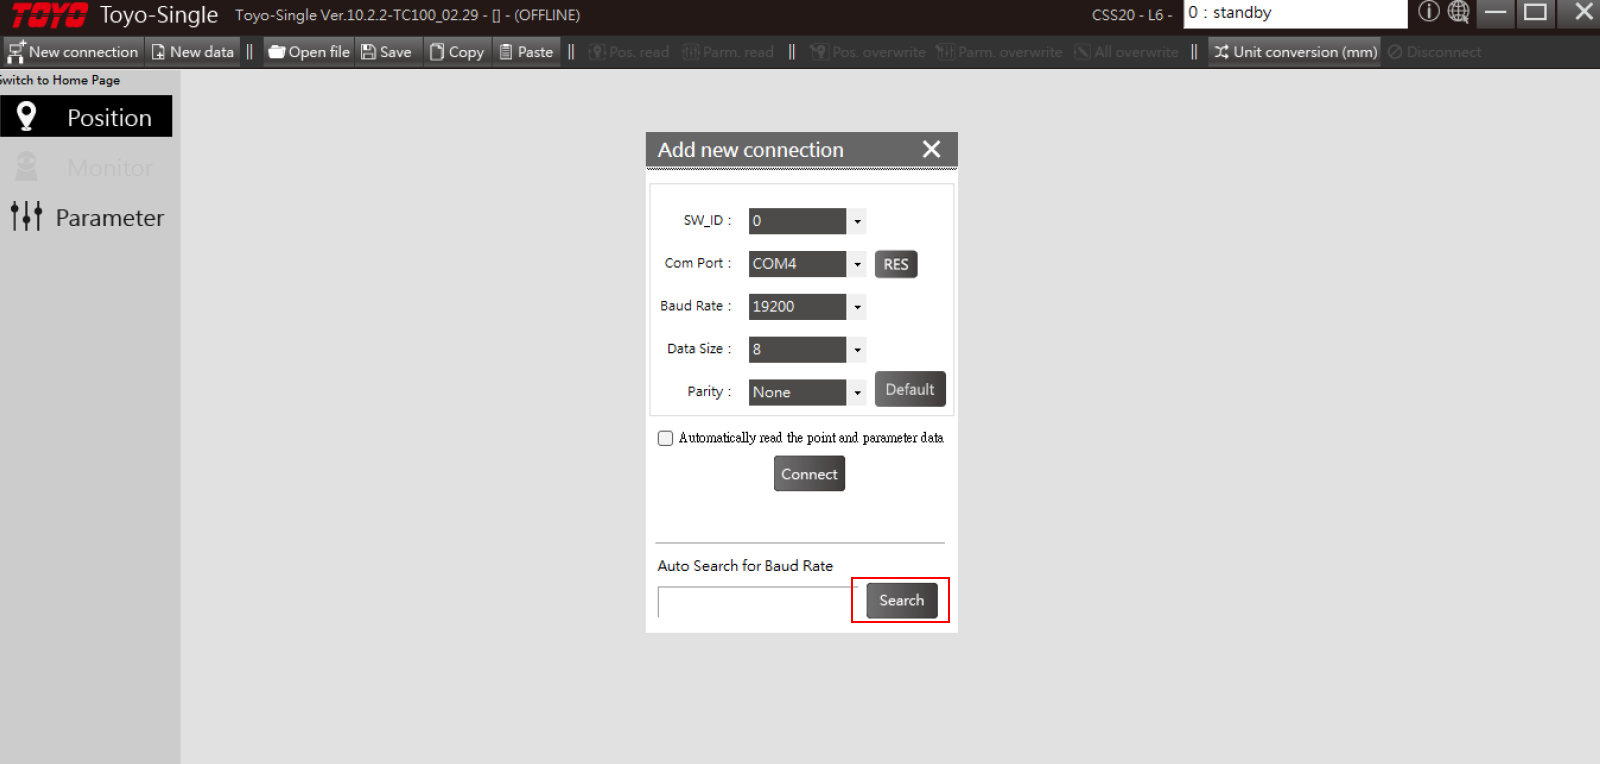1600x764 pixels.
Task: Click the RES button beside Com Port
Action: (x=896, y=264)
